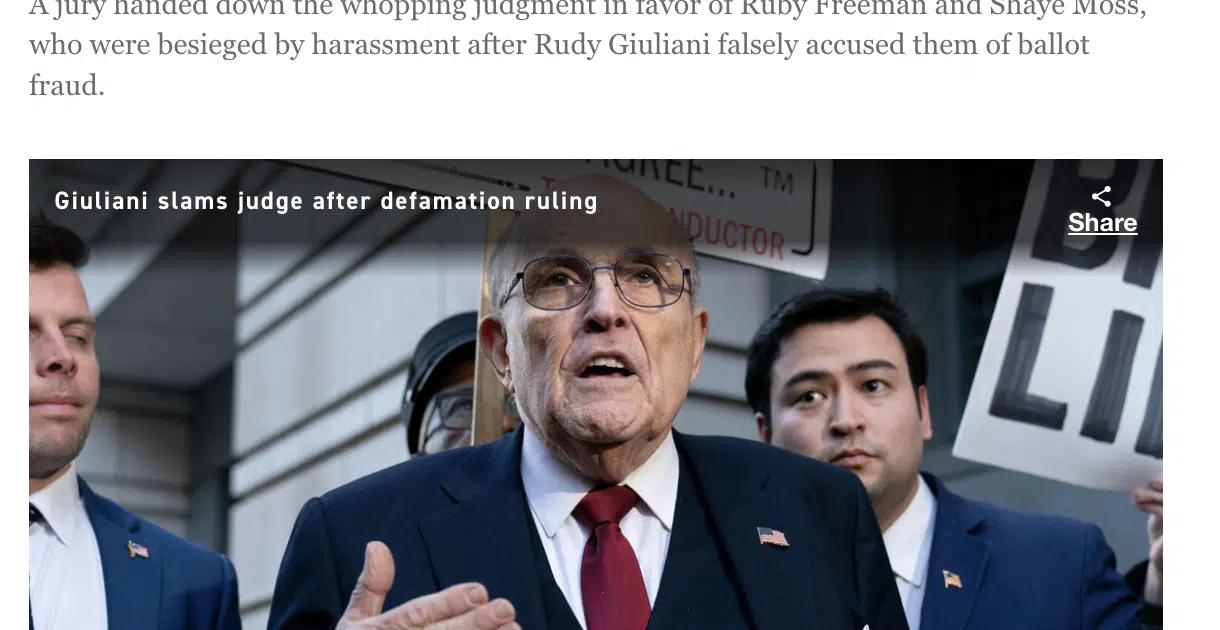Click the flag pin on the central man's lapel
The height and width of the screenshot is (630, 1220).
pos(772,537)
